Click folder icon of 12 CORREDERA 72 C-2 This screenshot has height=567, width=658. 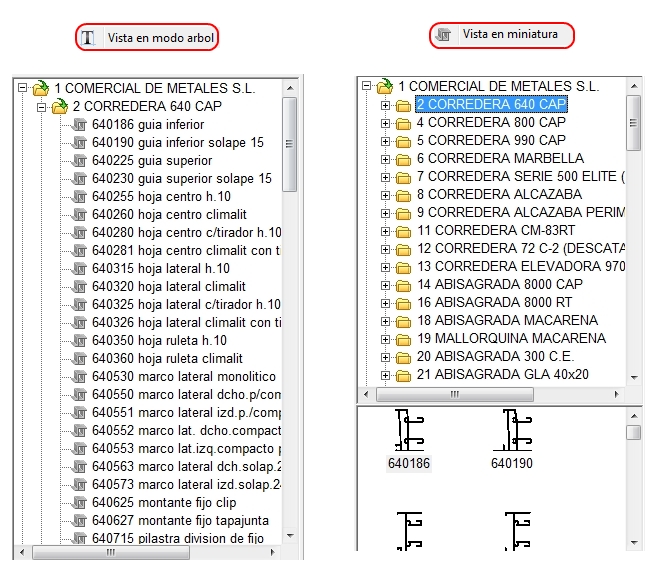point(403,250)
